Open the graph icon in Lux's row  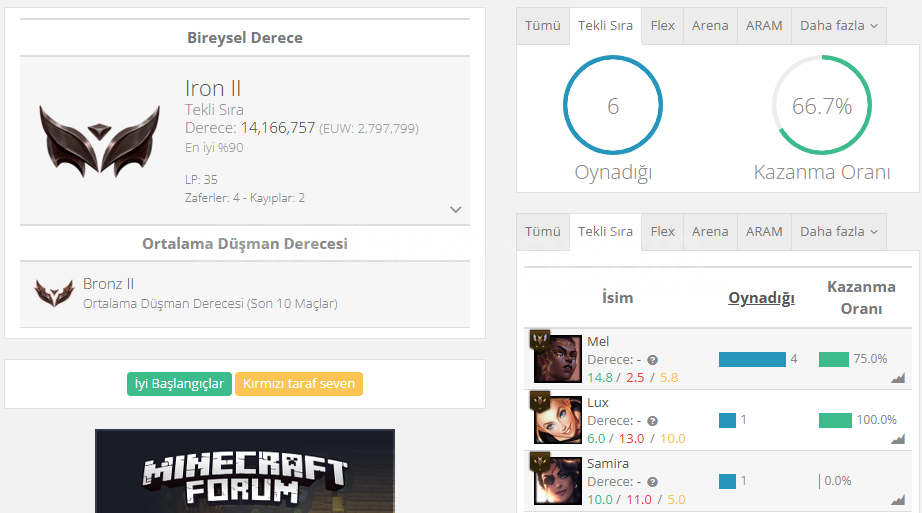tap(898, 439)
